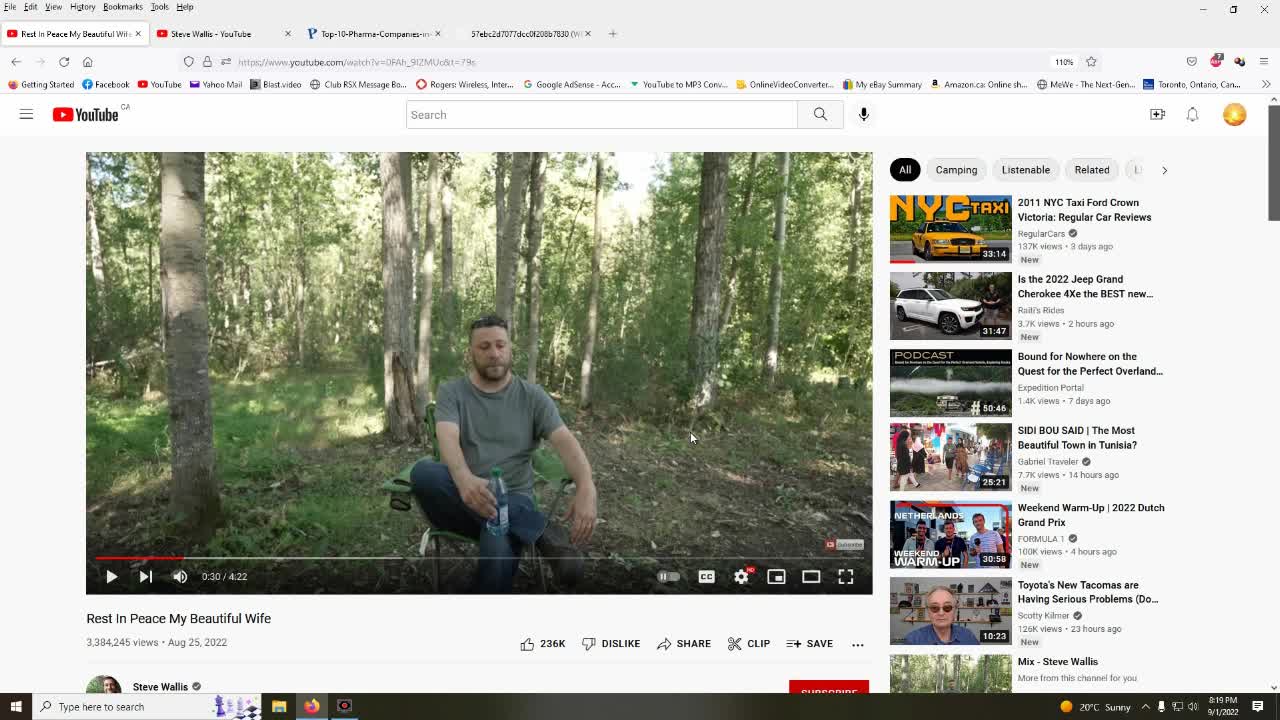Switch to miniplayer mode

coord(776,577)
